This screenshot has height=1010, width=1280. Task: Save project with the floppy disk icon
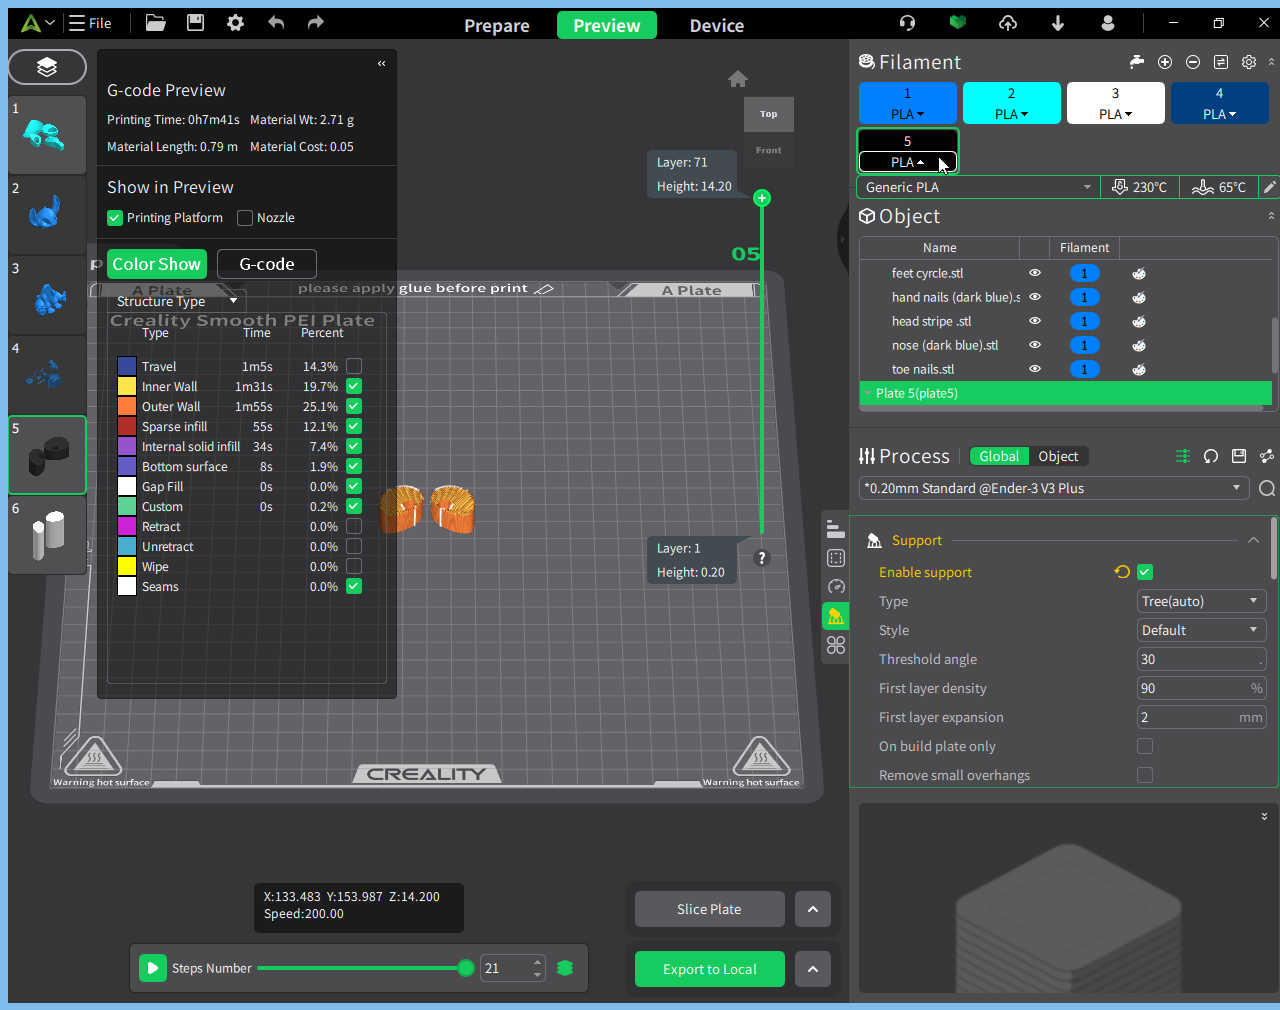point(195,23)
